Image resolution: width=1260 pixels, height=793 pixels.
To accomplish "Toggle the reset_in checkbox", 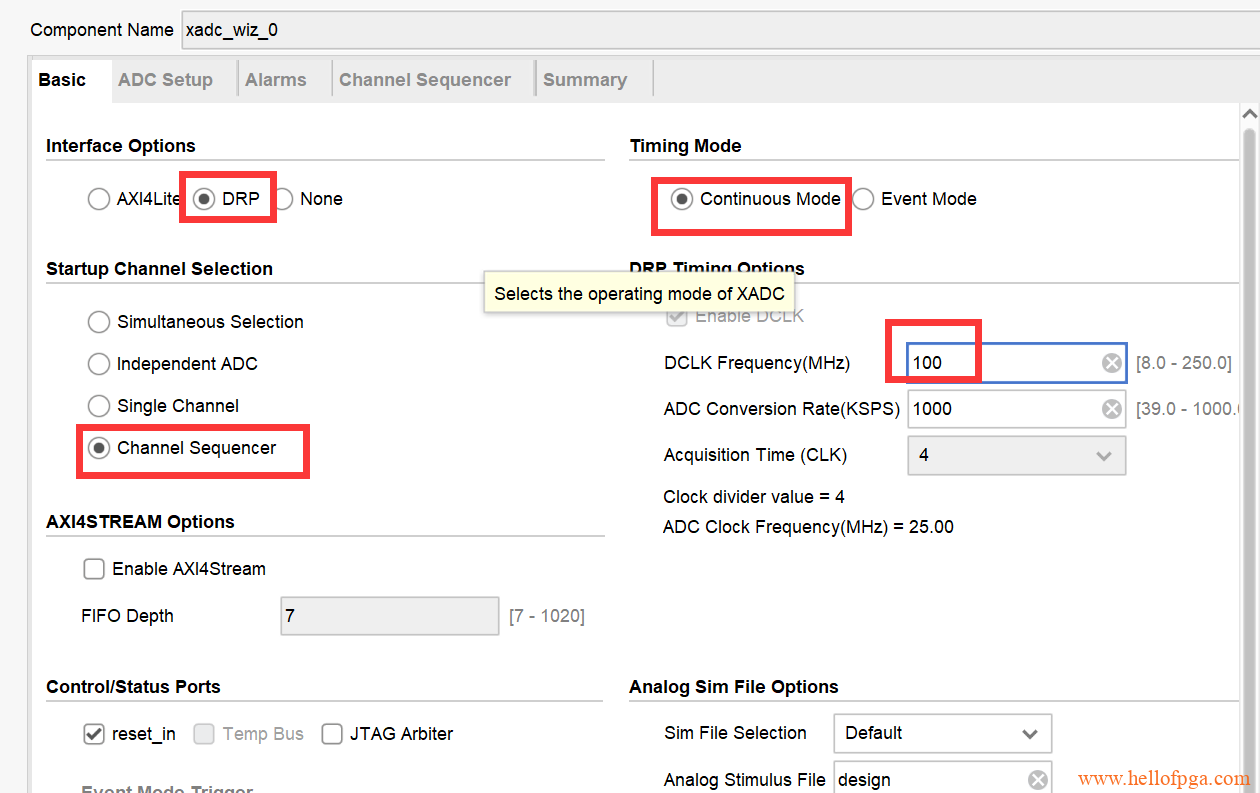I will (94, 734).
